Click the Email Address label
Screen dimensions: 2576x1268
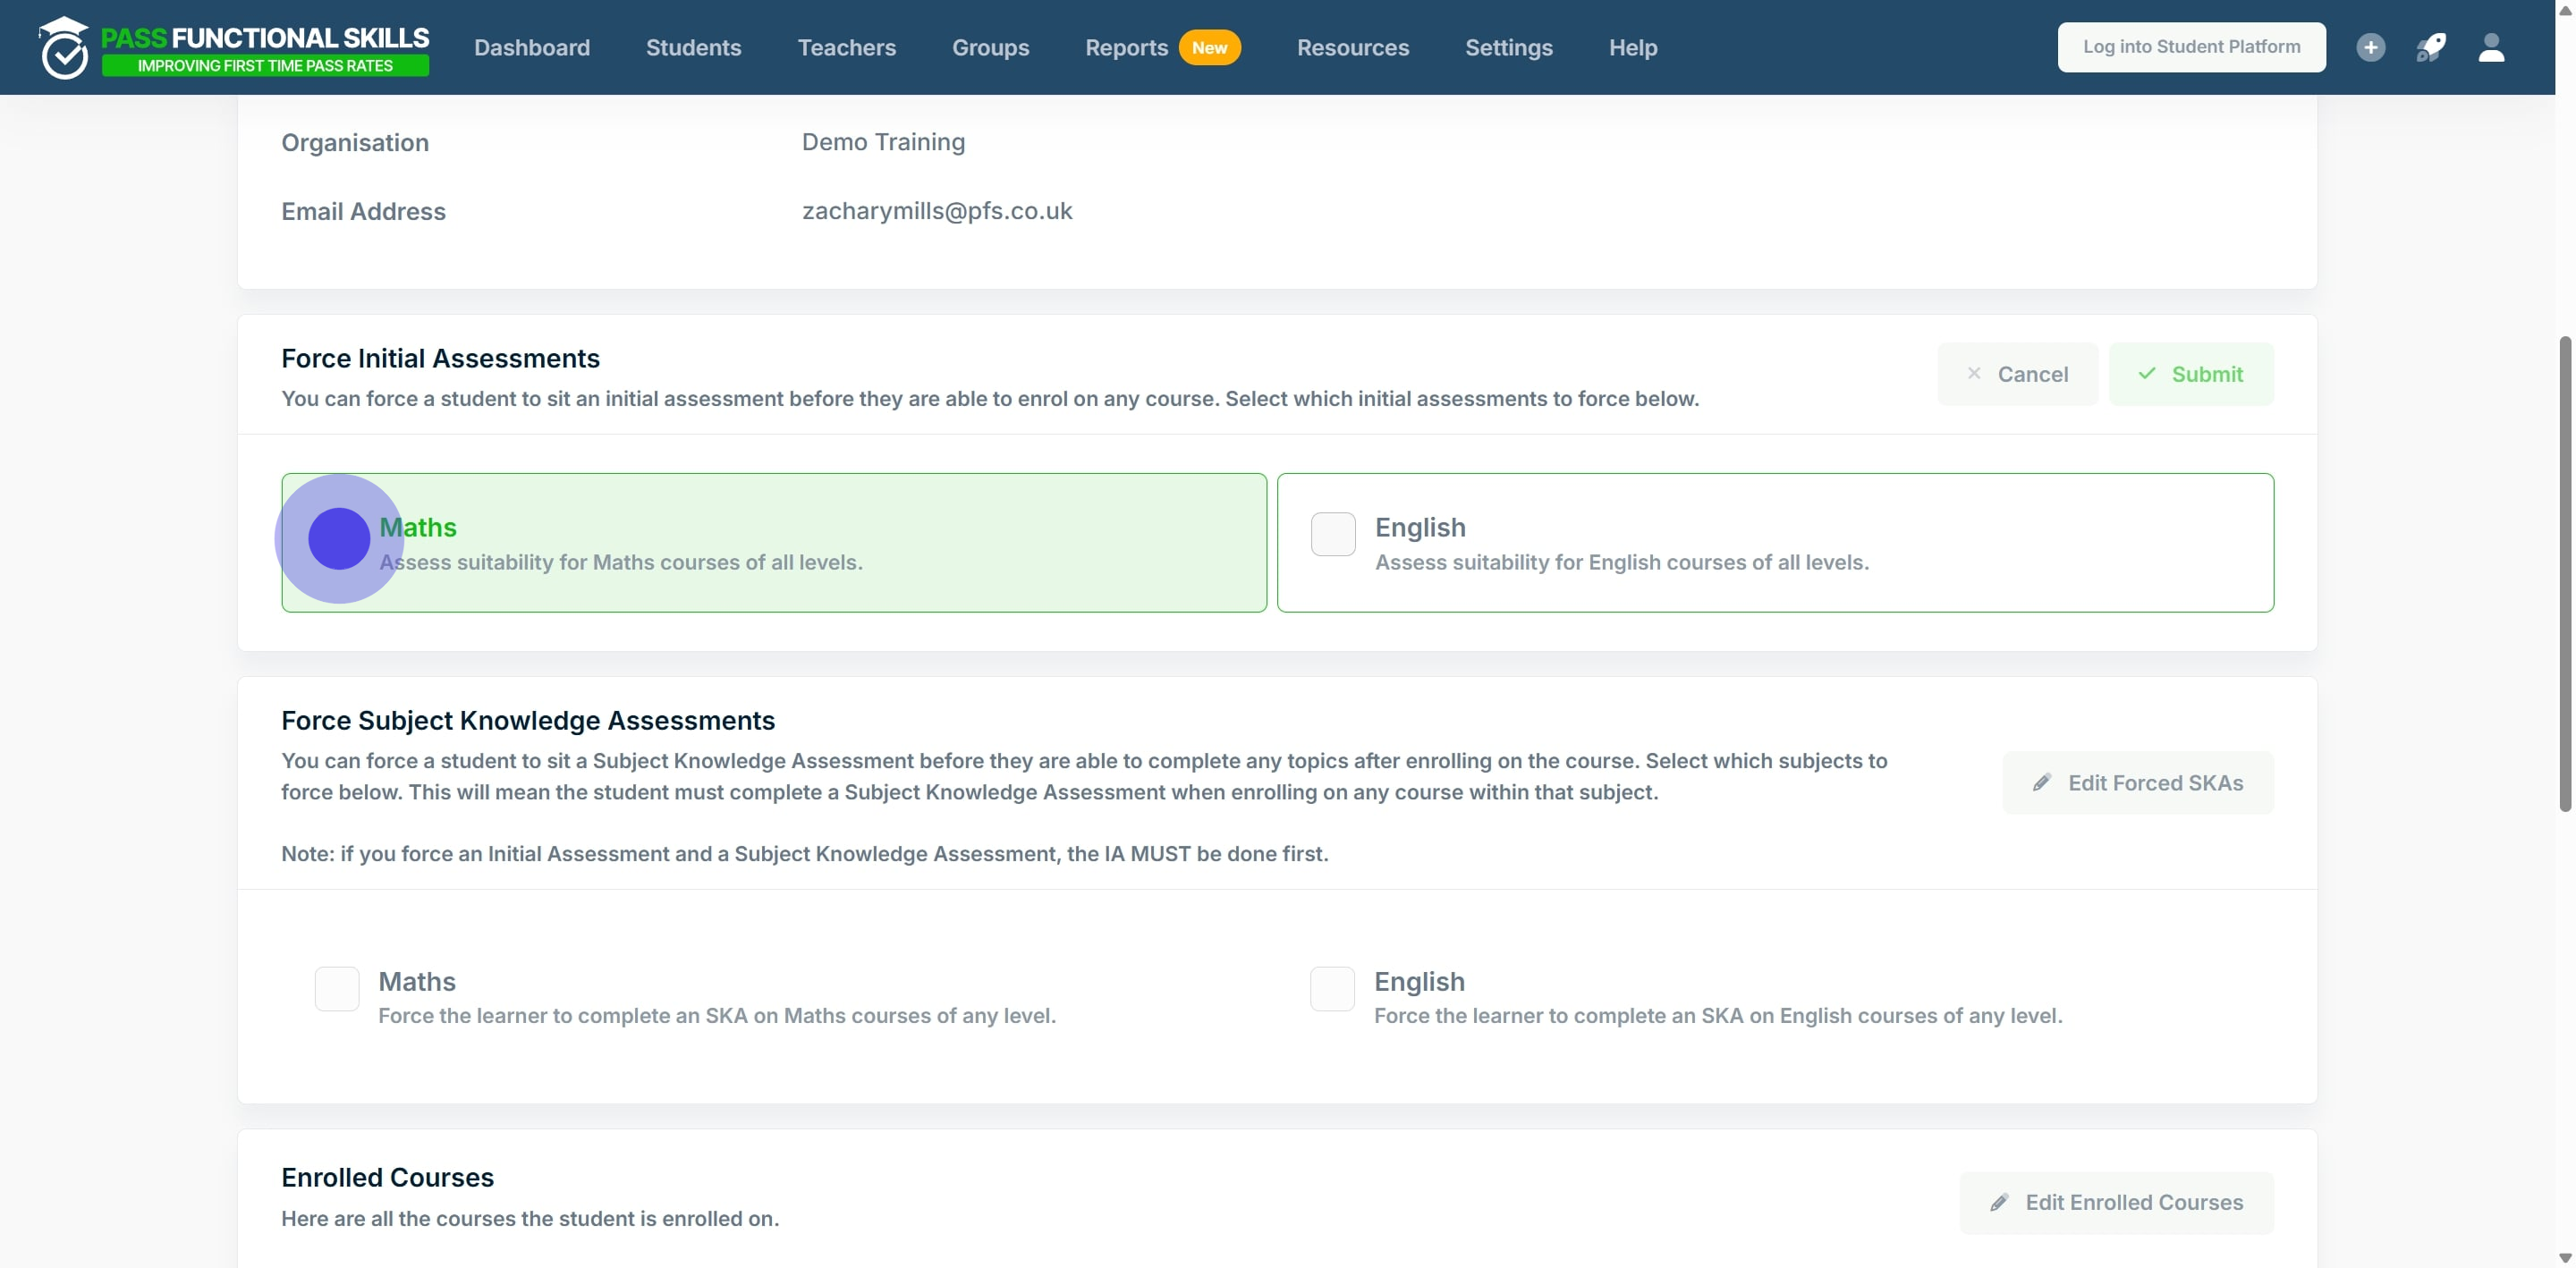click(x=363, y=211)
